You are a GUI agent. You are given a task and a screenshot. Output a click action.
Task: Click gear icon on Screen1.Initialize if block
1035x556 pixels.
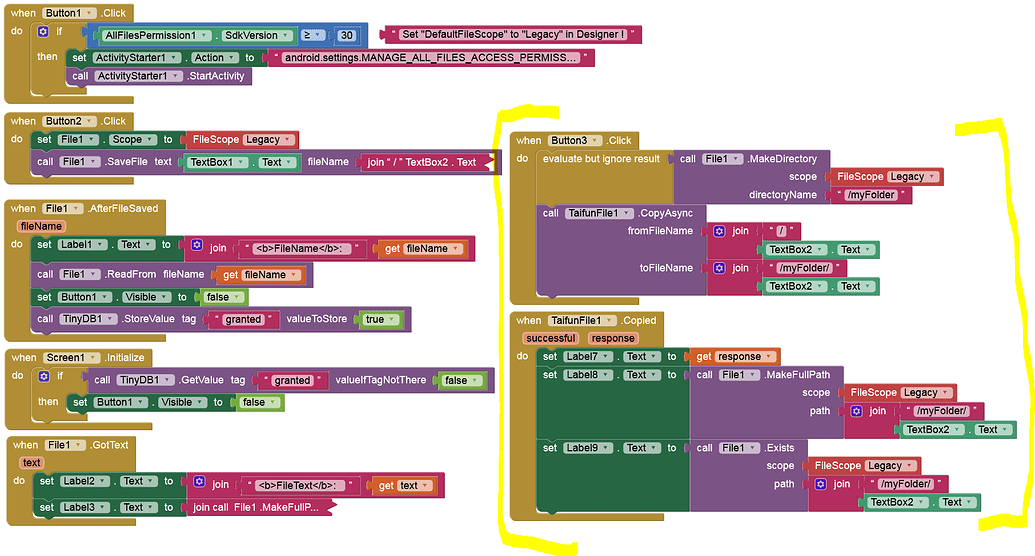coord(43,377)
